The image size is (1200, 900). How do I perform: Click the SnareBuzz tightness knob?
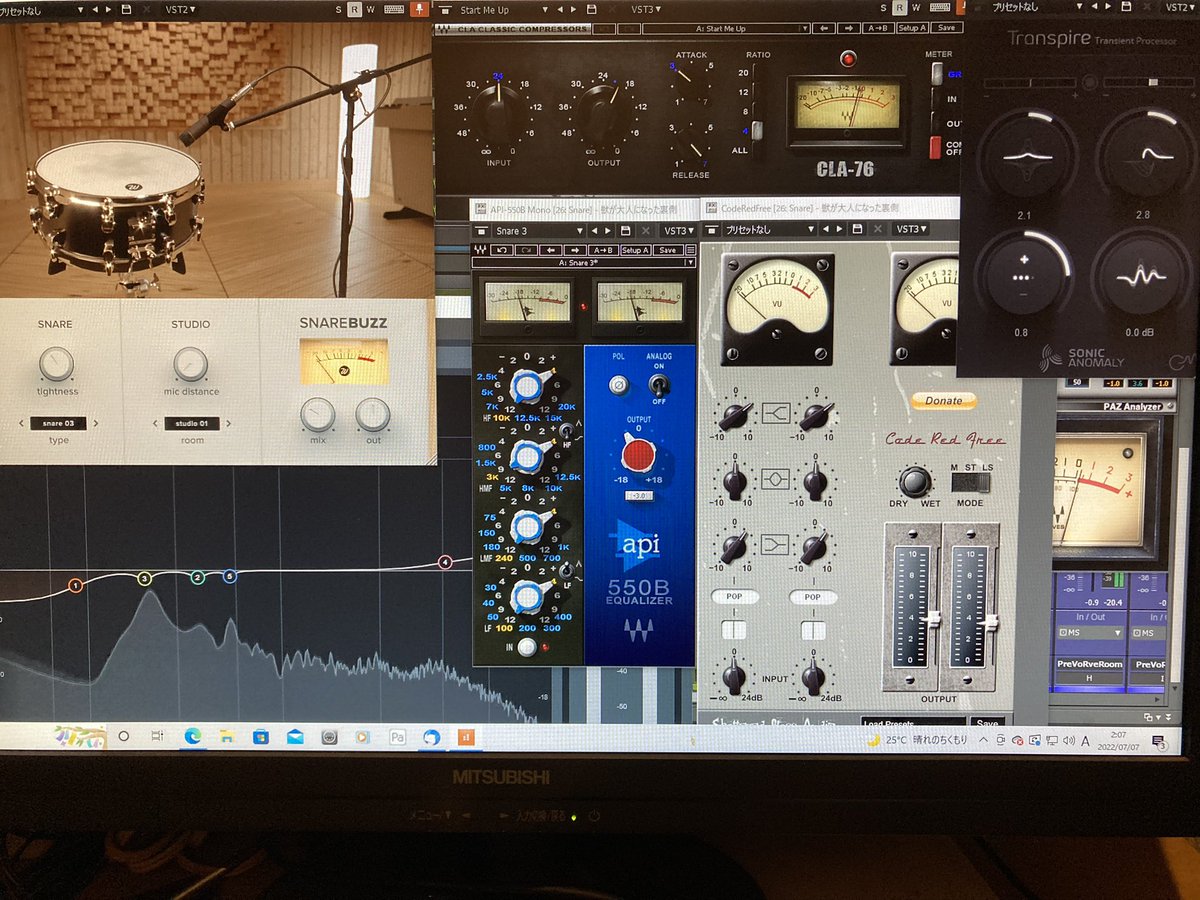[57, 364]
